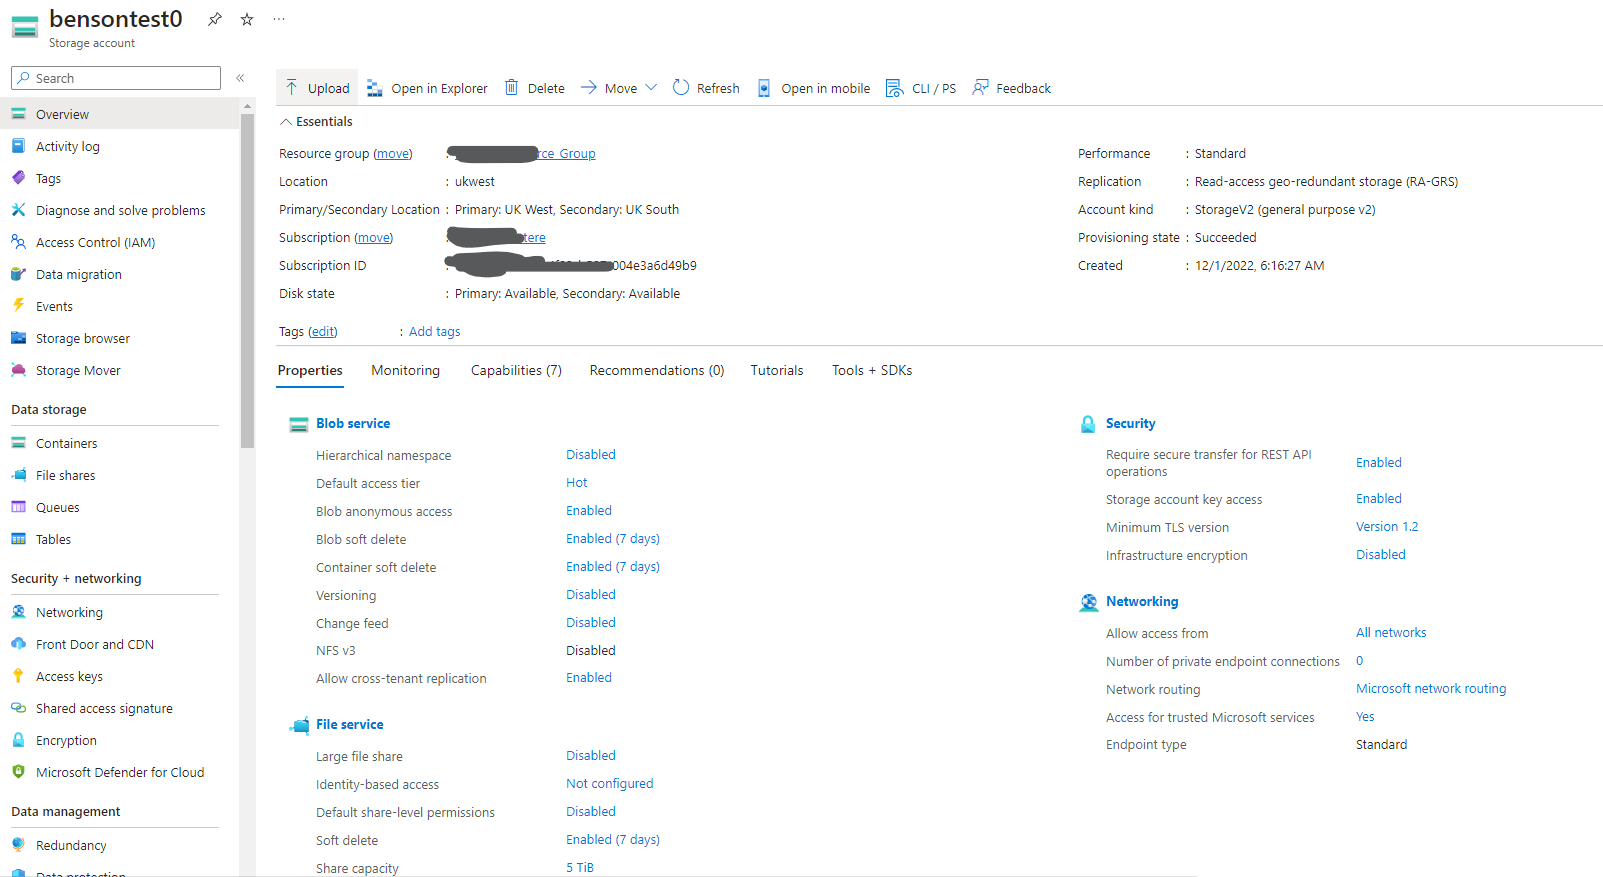The image size is (1603, 877).
Task: Click the Networking heading in properties
Action: point(1142,601)
